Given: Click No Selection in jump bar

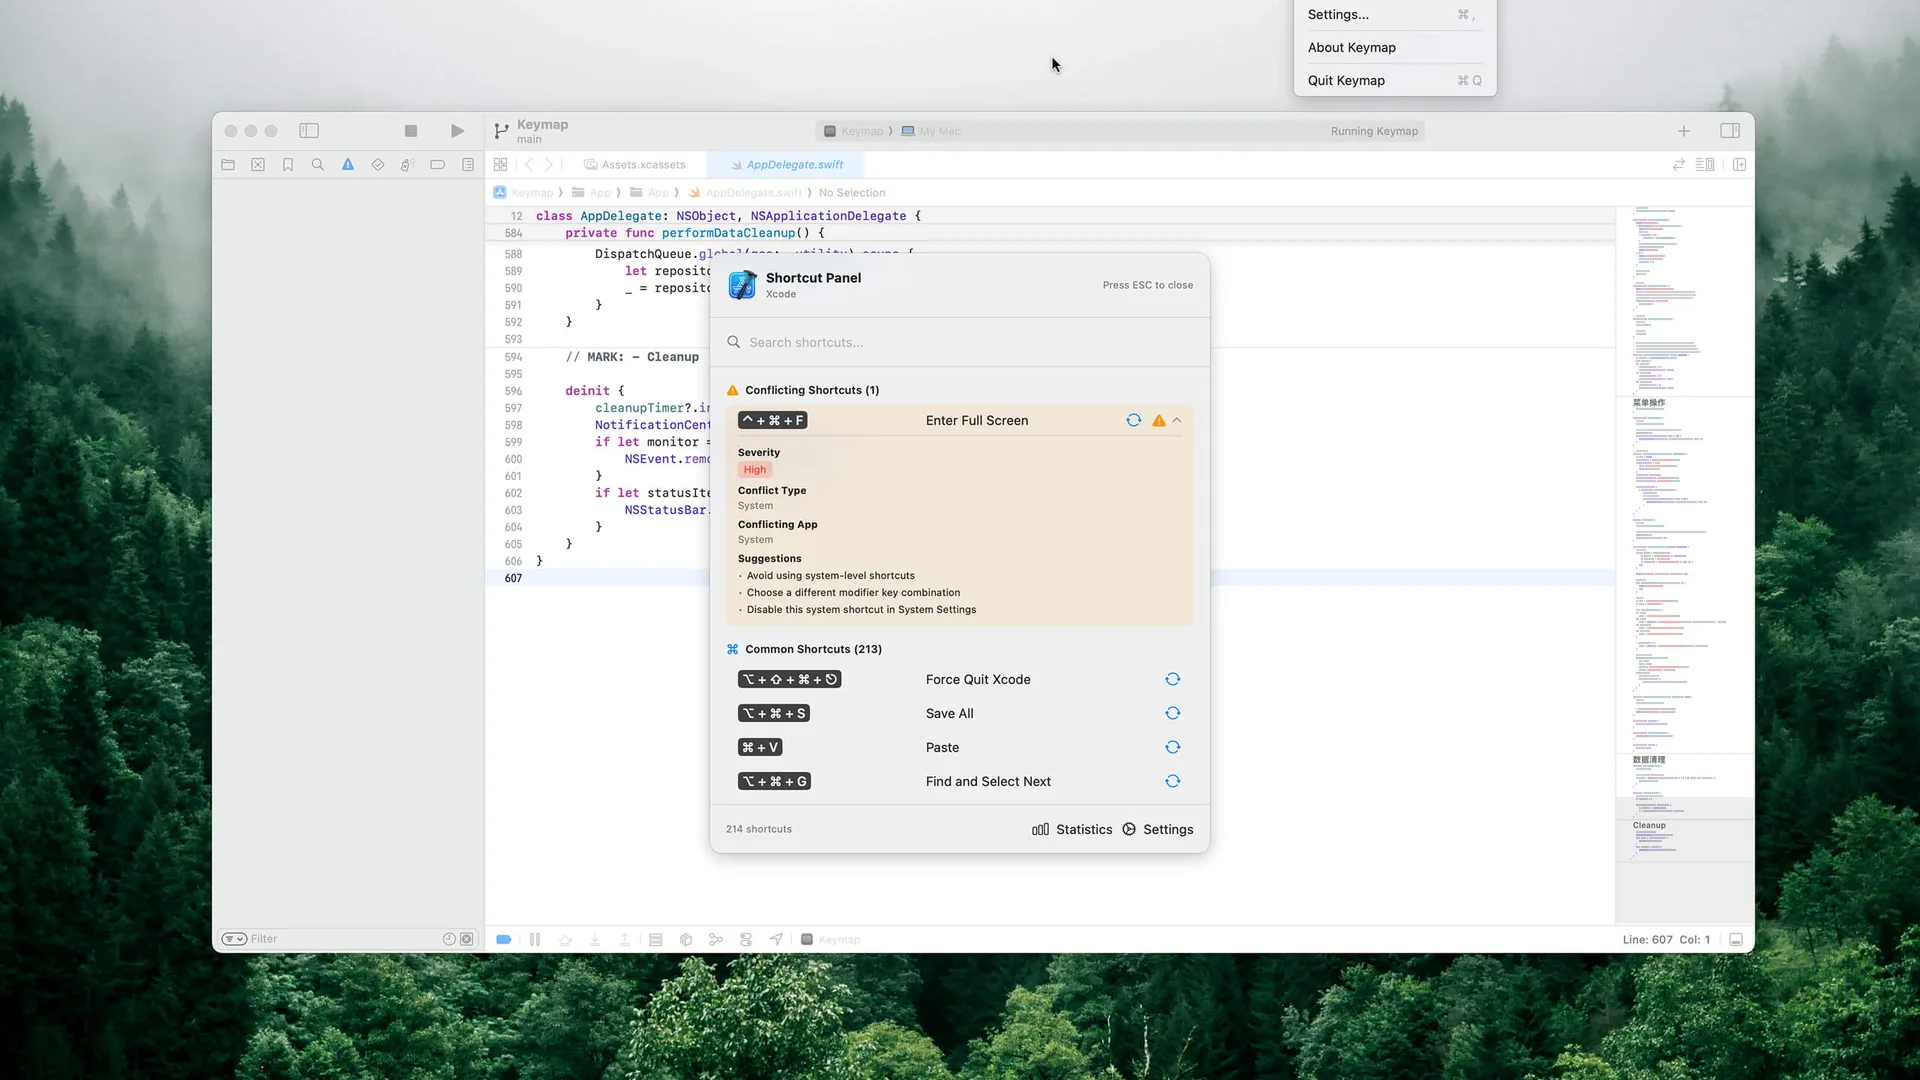Looking at the screenshot, I should click(x=852, y=193).
